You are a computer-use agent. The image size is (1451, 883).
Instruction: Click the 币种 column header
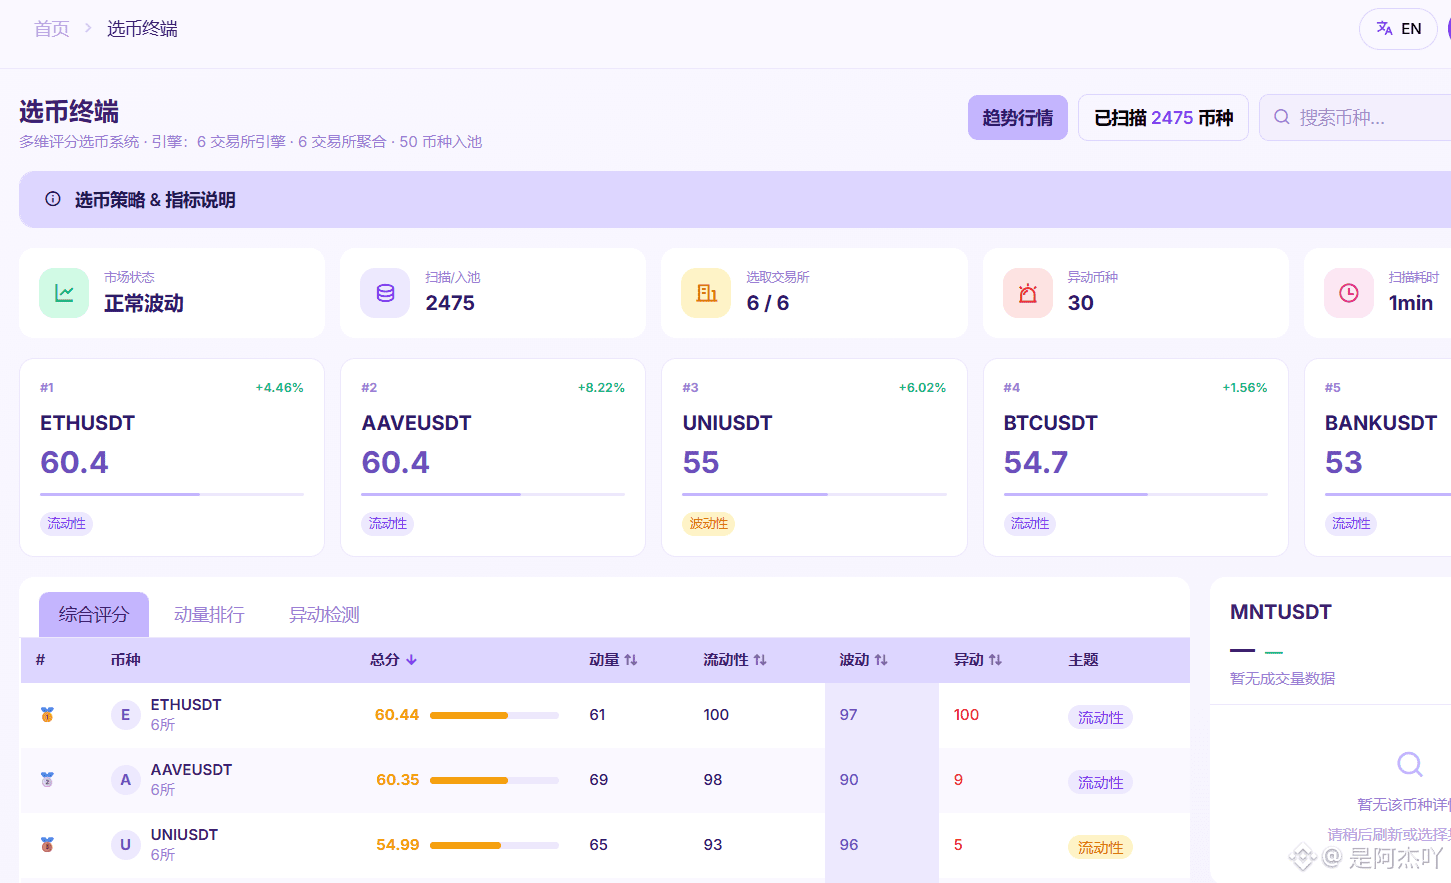click(x=125, y=660)
